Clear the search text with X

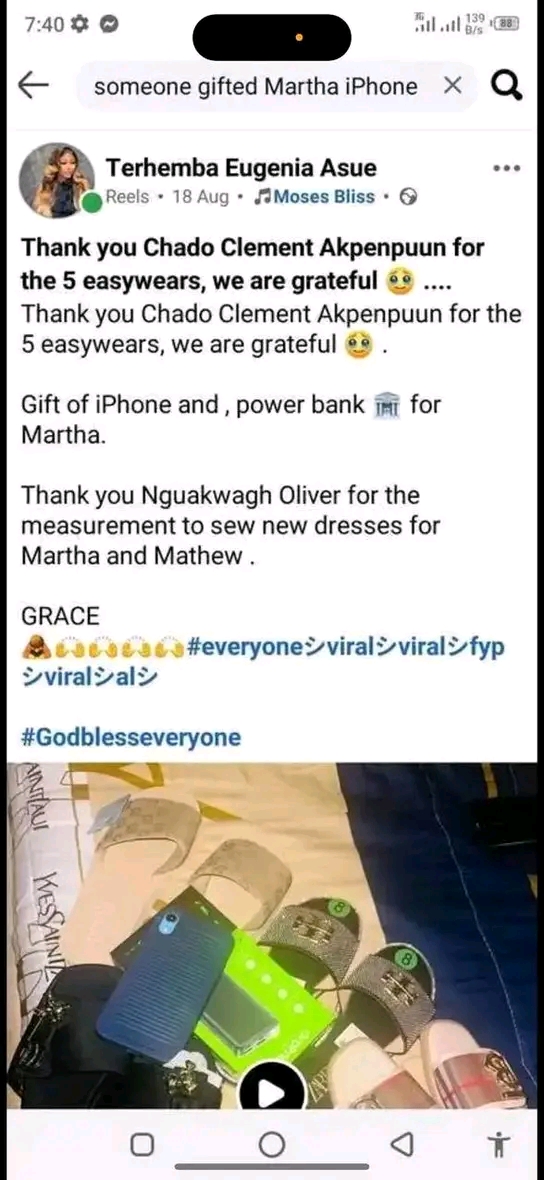click(x=452, y=86)
